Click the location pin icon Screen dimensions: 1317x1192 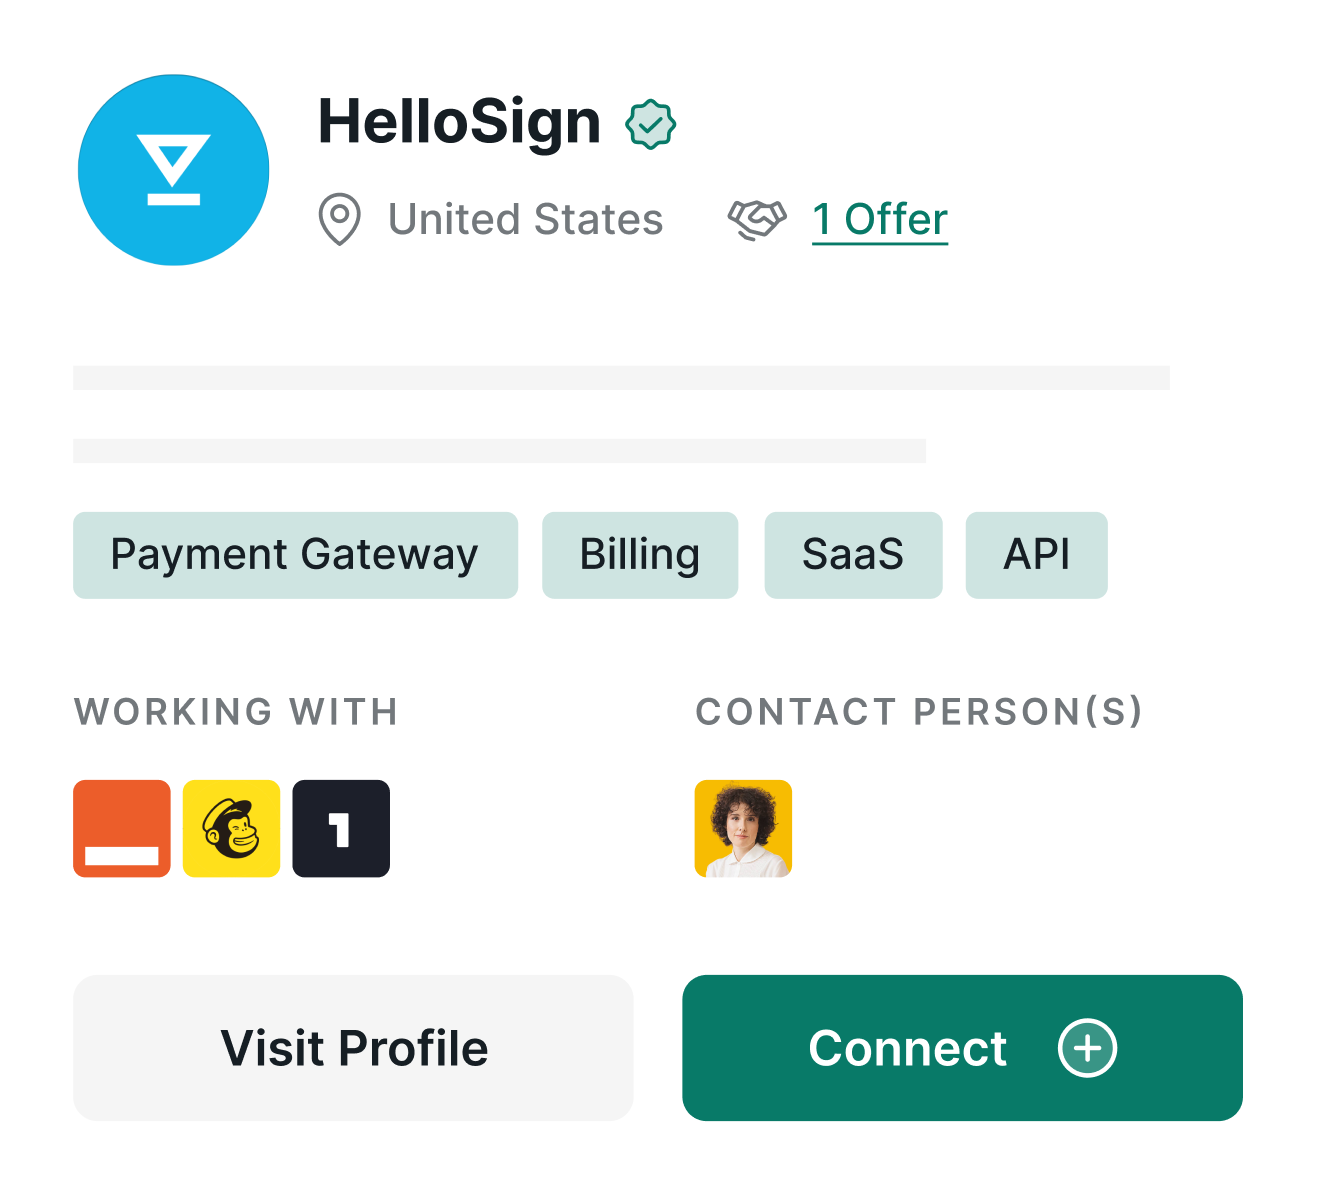tap(340, 219)
